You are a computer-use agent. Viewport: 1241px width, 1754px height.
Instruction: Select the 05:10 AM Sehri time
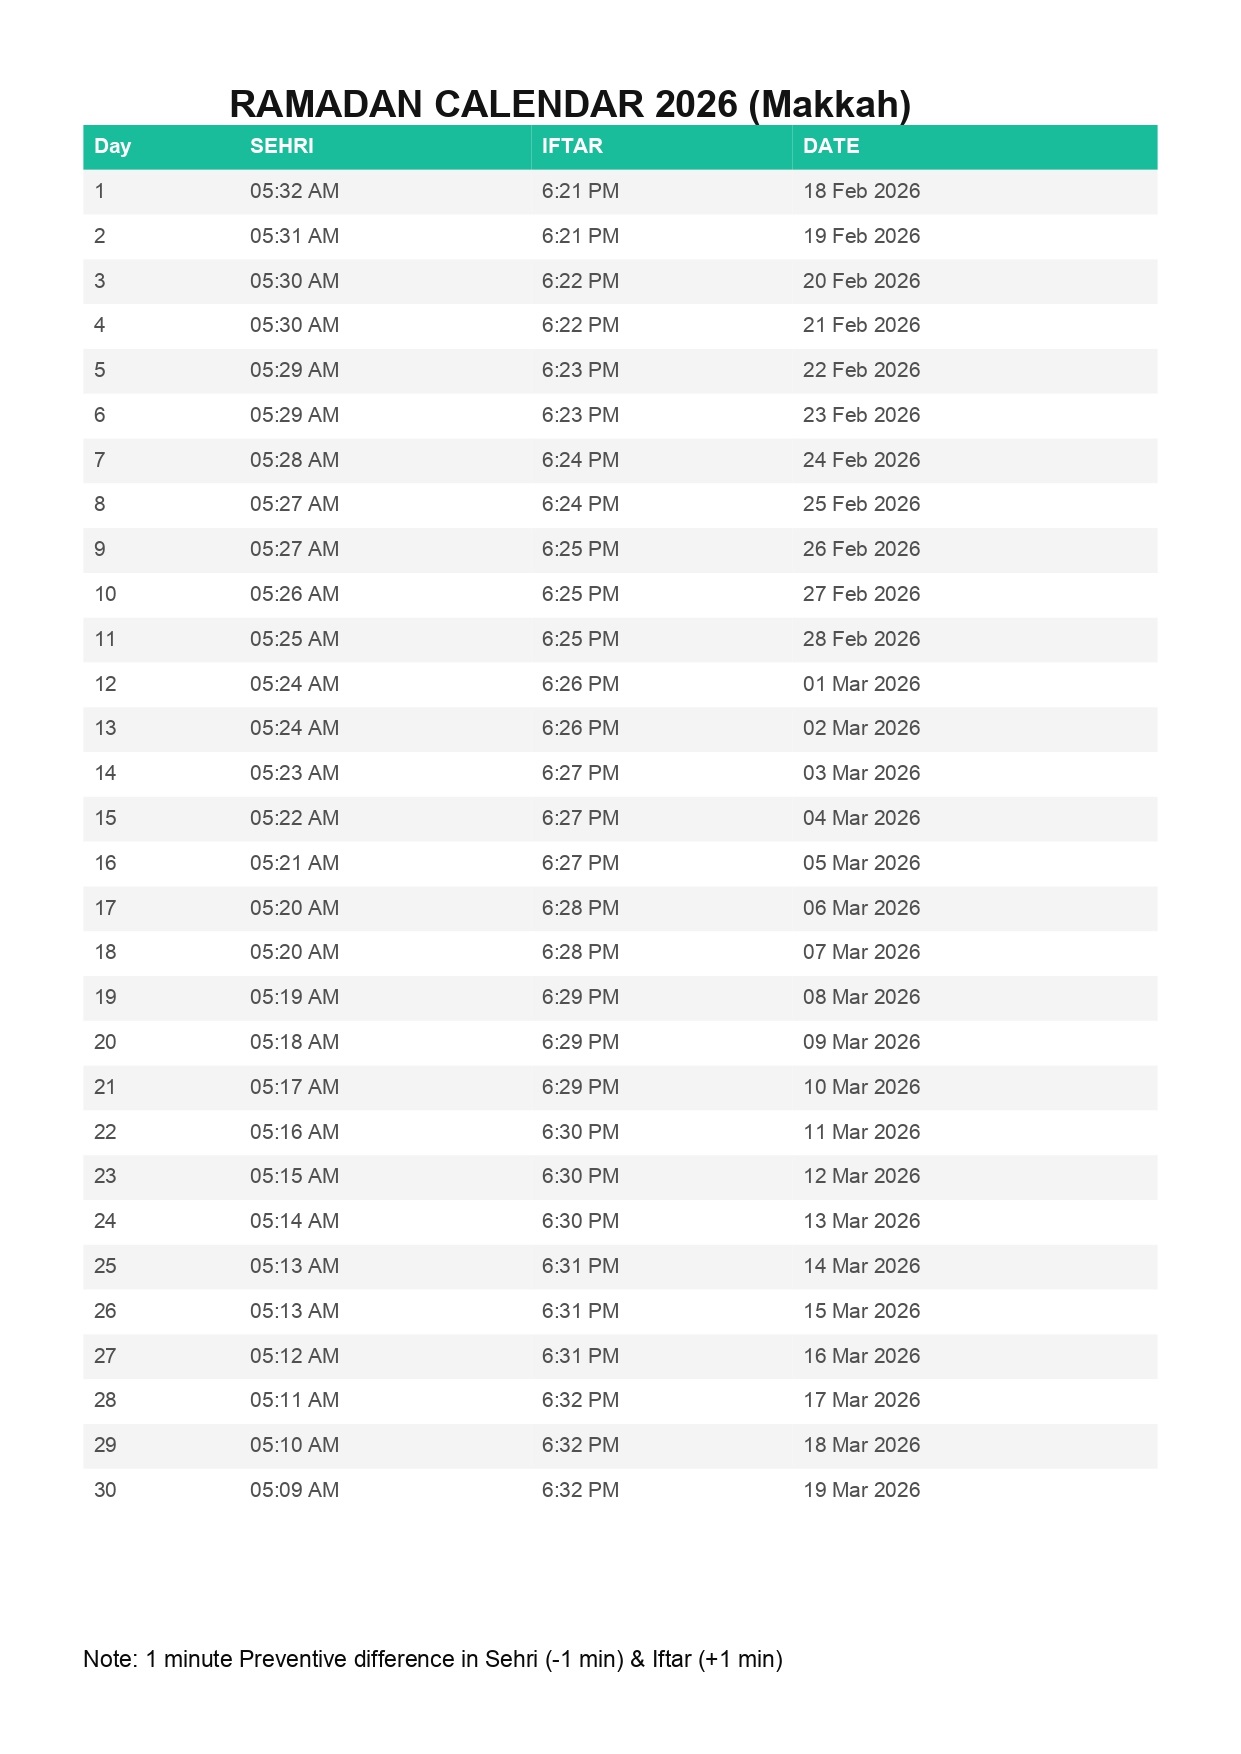click(294, 1445)
